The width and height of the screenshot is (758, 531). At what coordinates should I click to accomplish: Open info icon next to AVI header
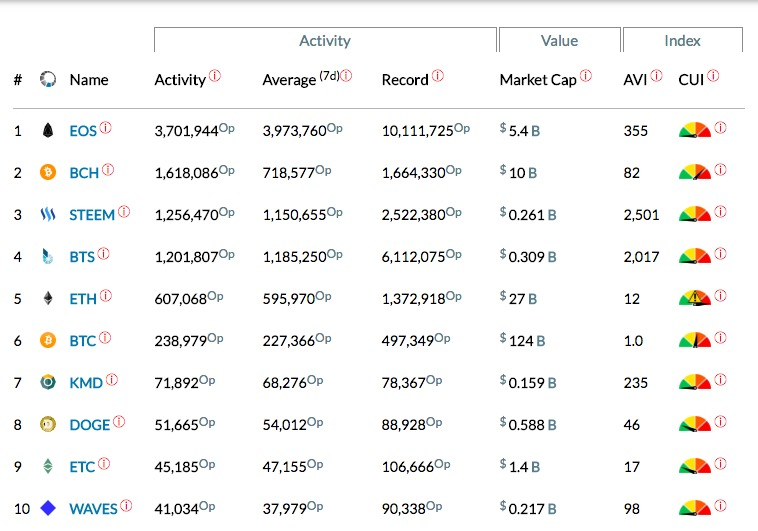coord(656,76)
